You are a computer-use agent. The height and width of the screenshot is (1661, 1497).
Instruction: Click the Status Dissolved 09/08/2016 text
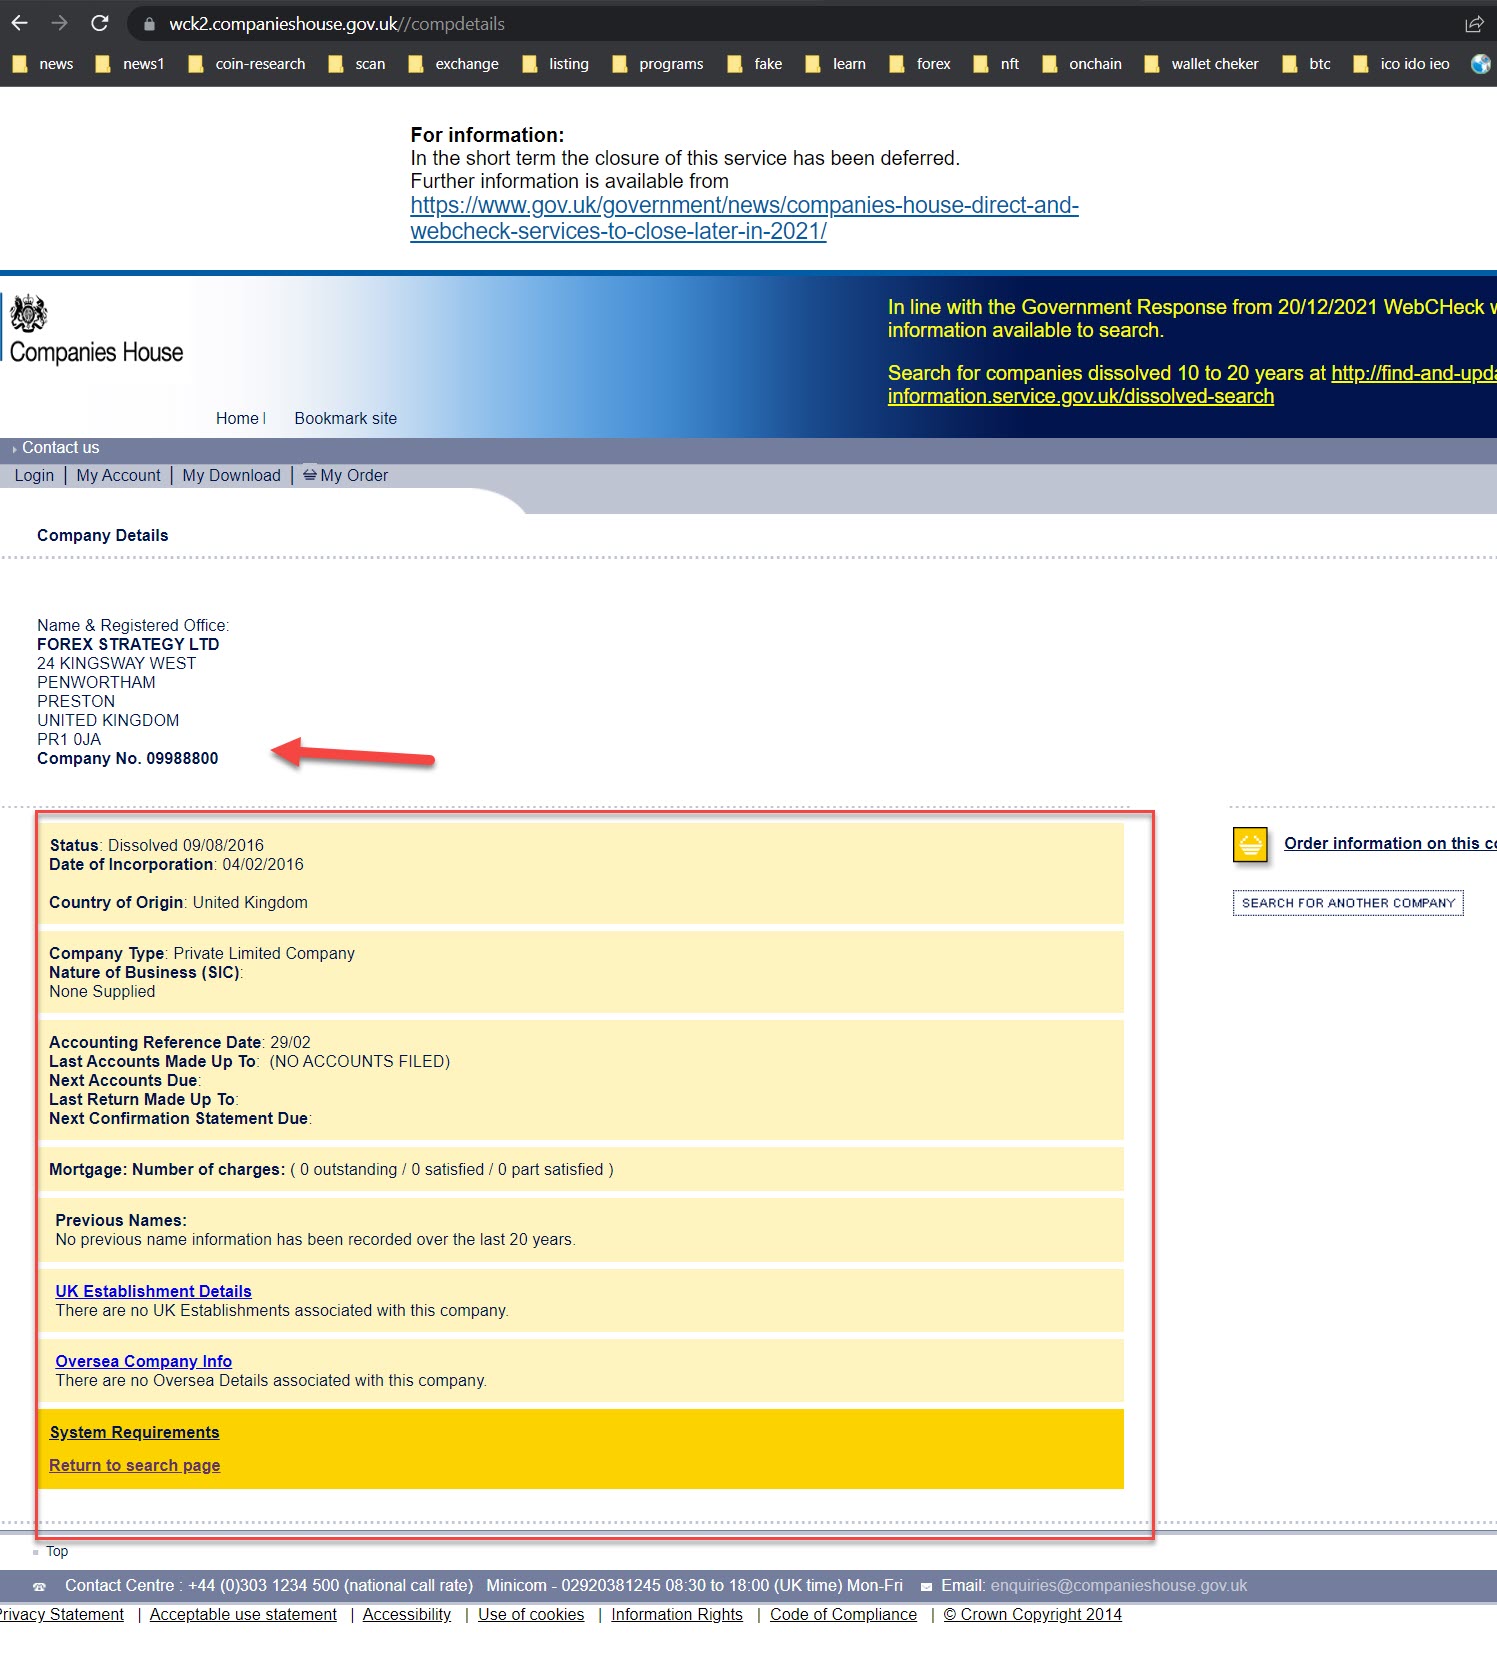click(157, 845)
